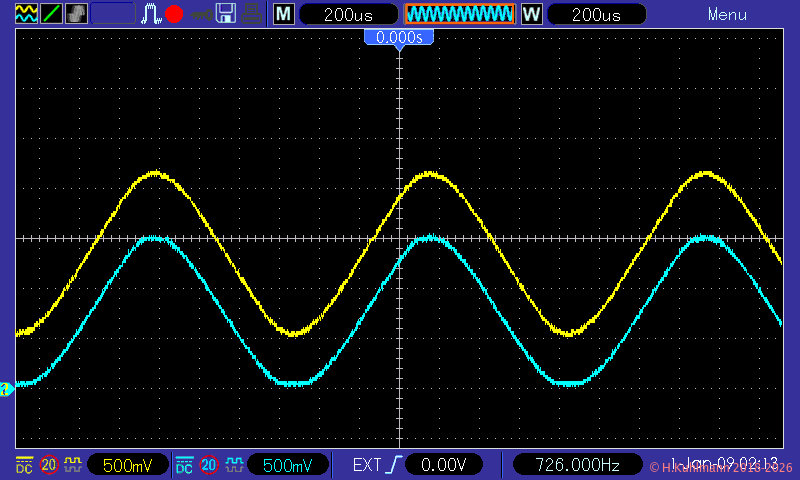The image size is (800, 480).
Task: Click the cyan channel 500mV scale readout
Action: 287,465
